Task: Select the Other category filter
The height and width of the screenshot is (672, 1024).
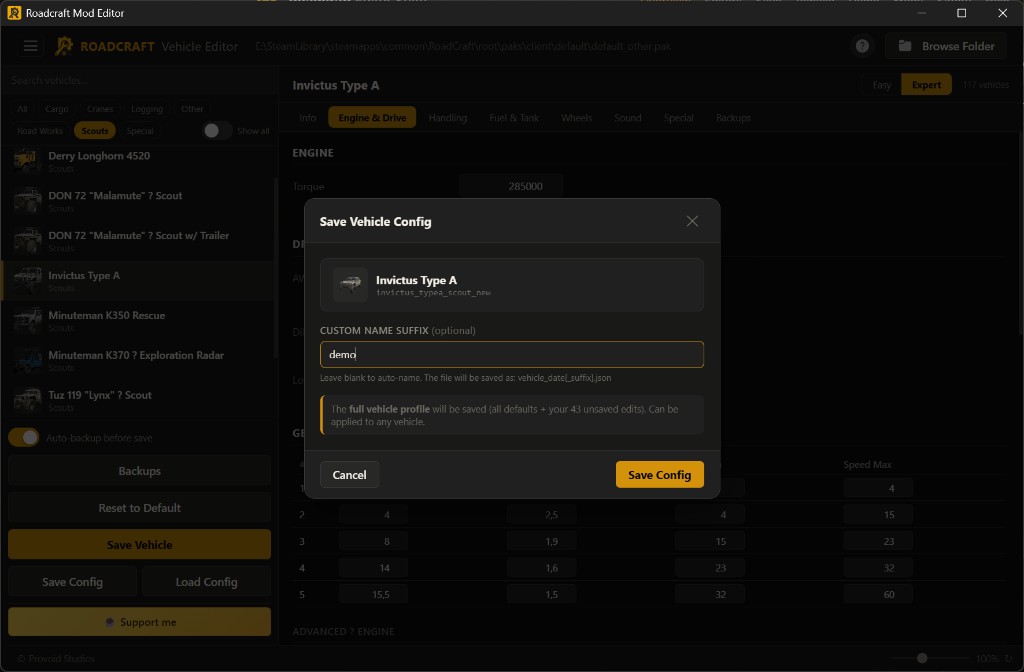Action: (192, 109)
